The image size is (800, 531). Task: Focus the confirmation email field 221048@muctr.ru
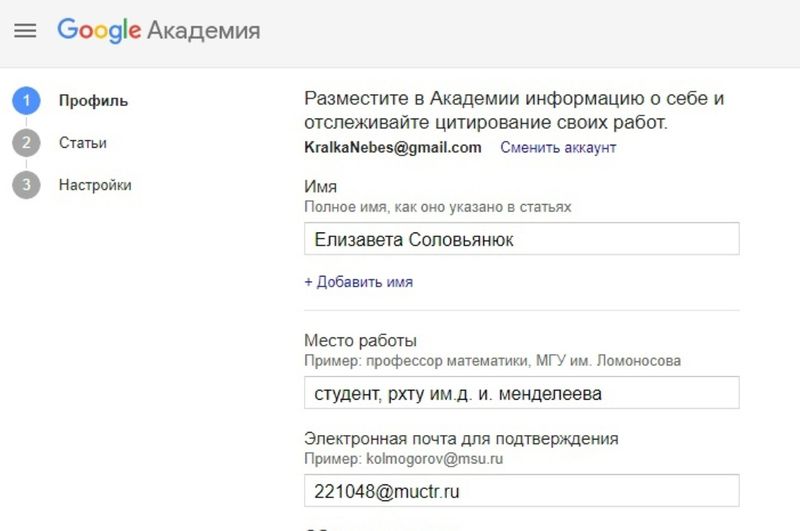(521, 491)
